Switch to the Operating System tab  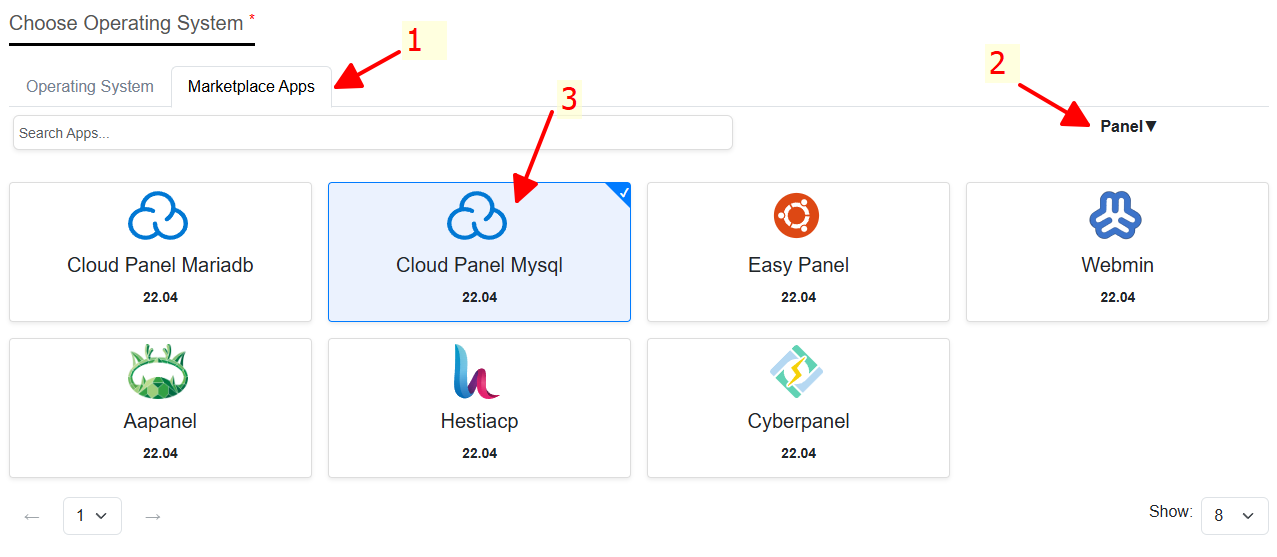tap(90, 86)
